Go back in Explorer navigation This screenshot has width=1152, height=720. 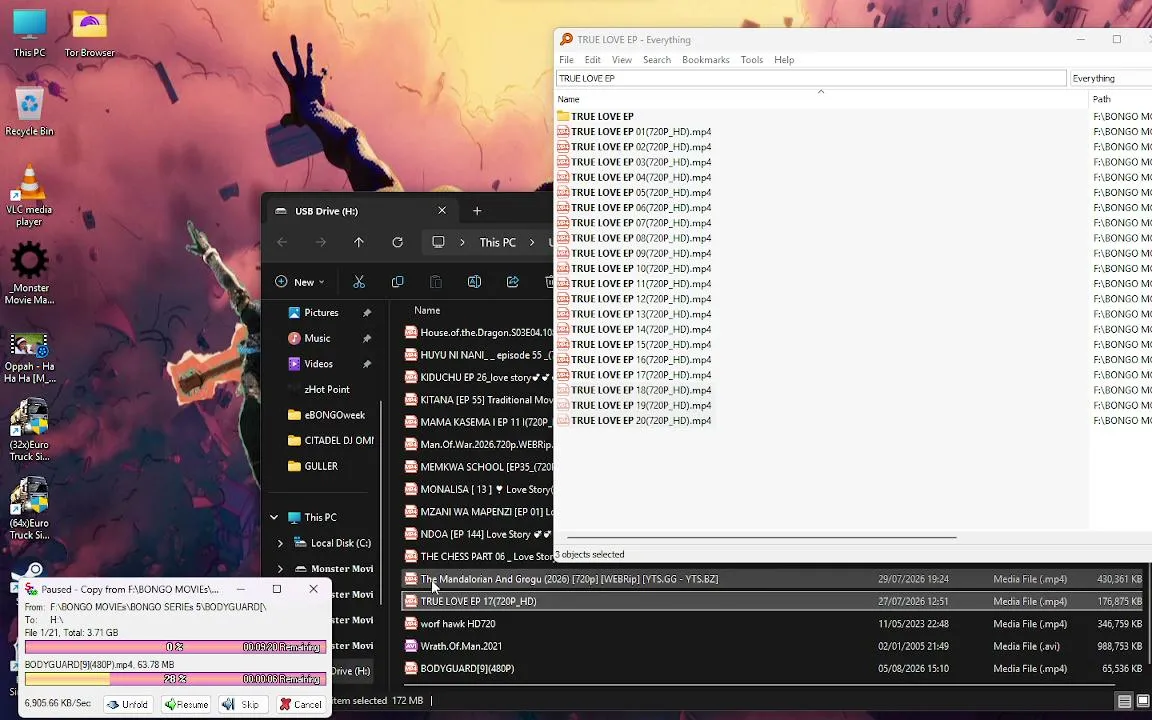pos(282,242)
